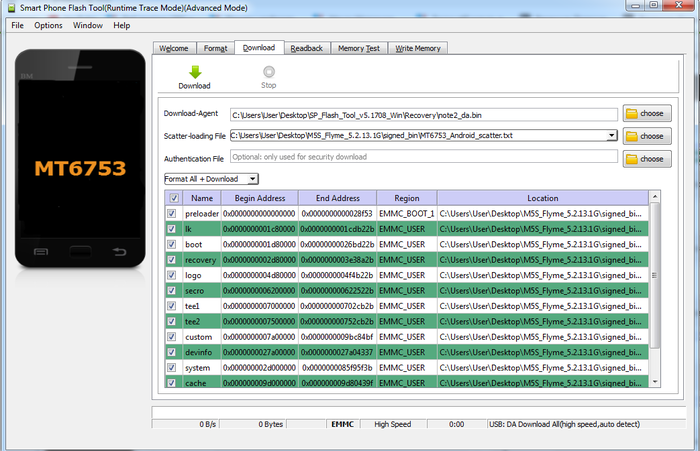Click the phone's home key icon
700x451 pixels.
80,252
